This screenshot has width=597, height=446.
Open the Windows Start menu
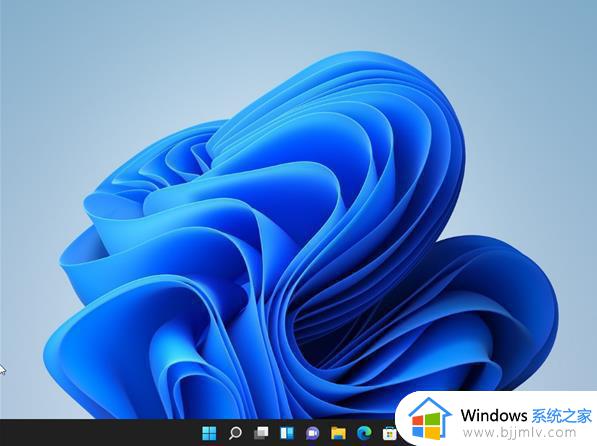tap(209, 433)
